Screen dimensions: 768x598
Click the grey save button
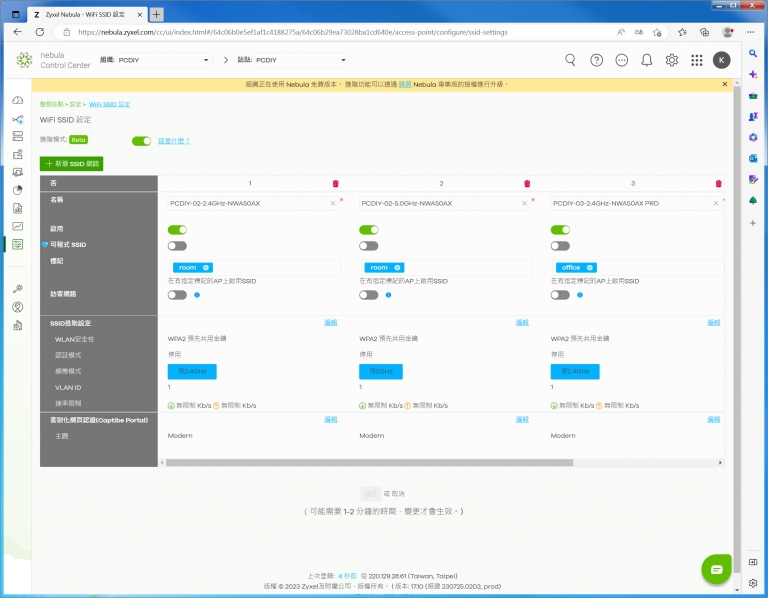371,494
